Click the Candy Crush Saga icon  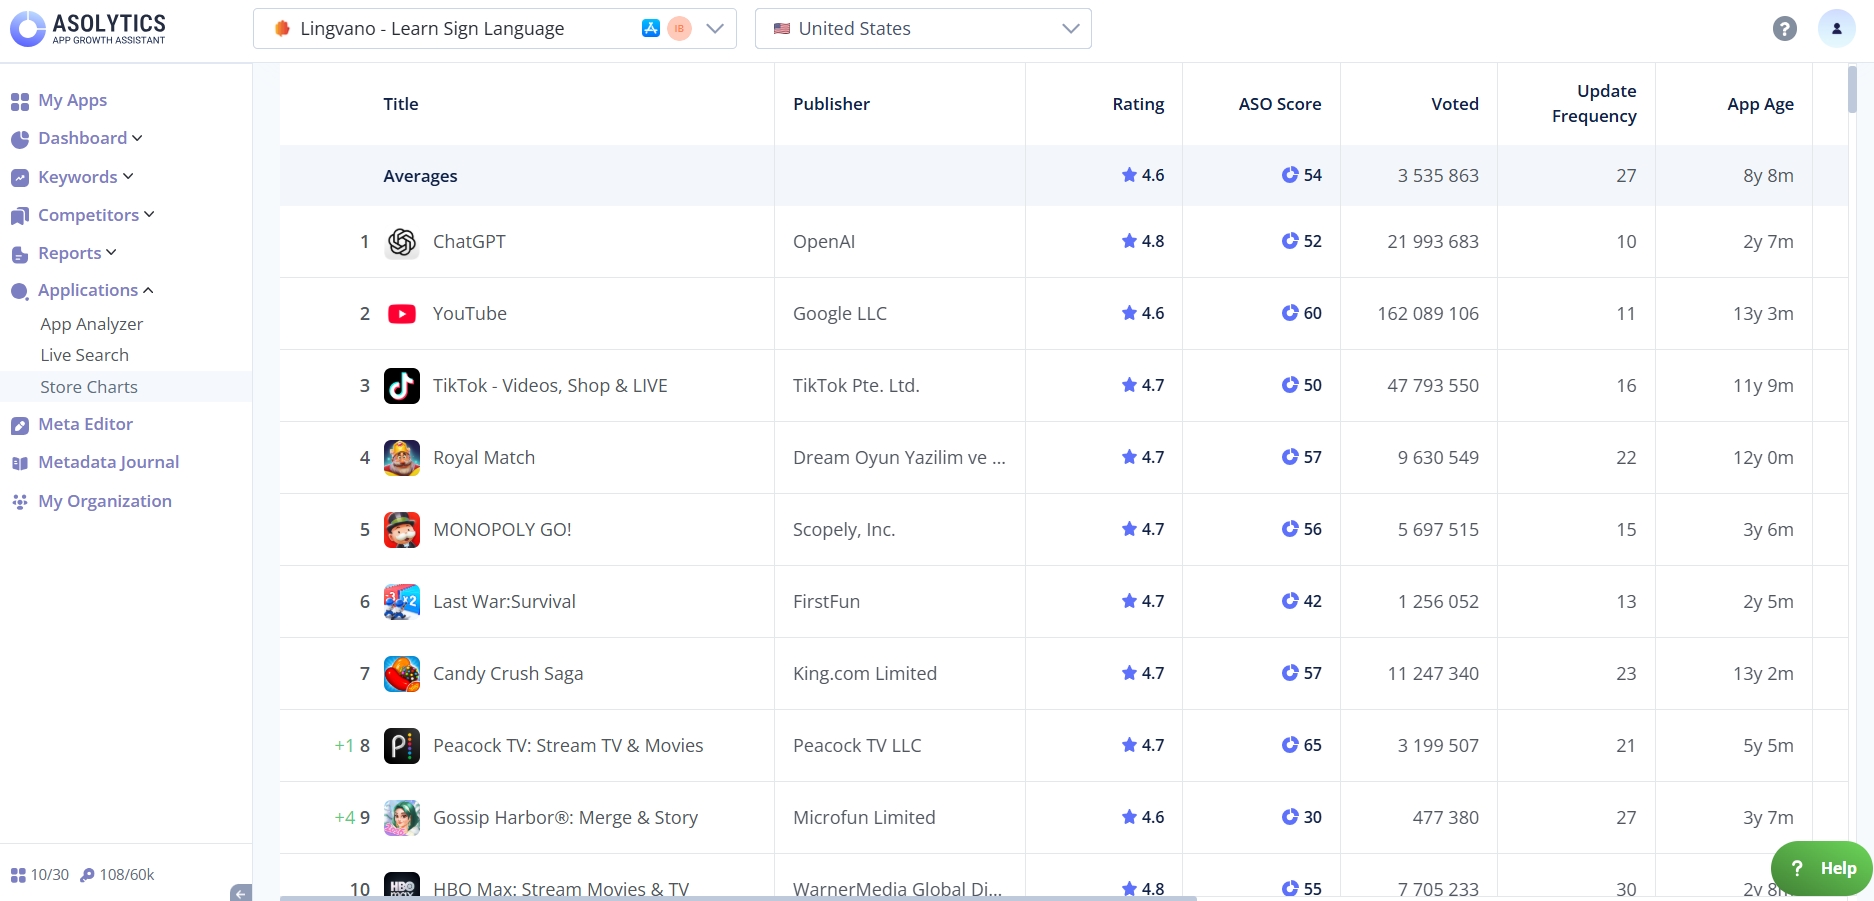402,674
